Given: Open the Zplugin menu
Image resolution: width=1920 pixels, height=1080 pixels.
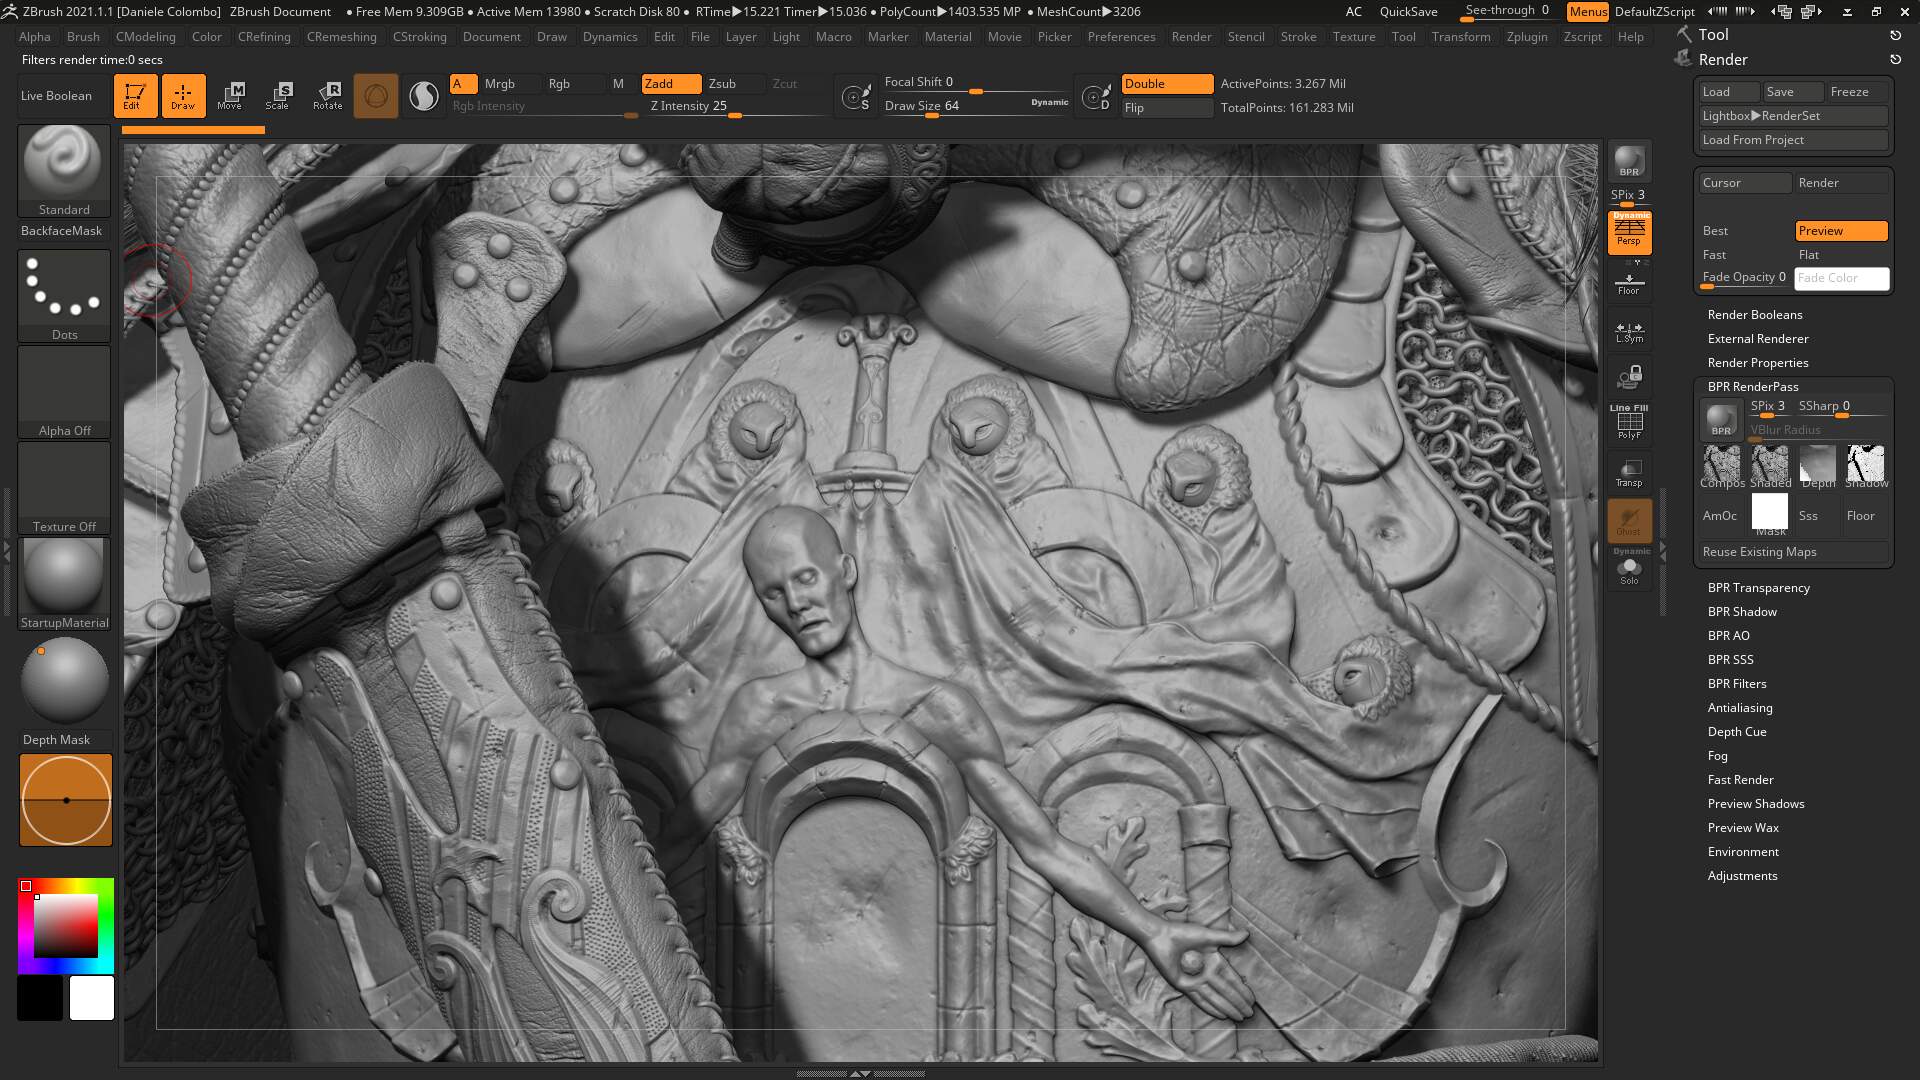Looking at the screenshot, I should coord(1527,37).
